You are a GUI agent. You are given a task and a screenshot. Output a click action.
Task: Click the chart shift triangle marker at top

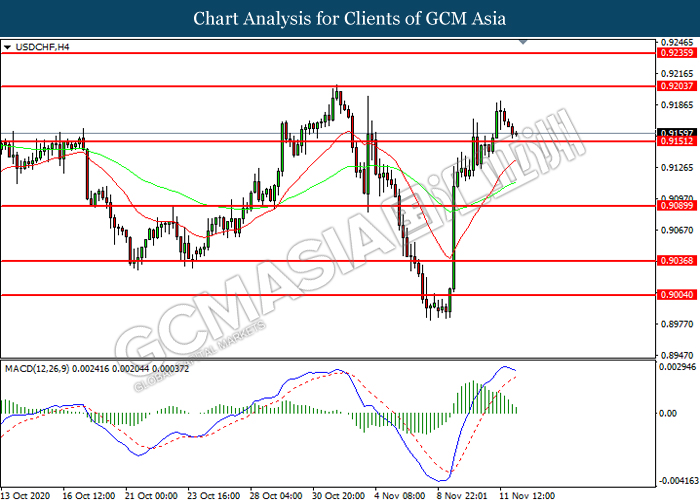tap(523, 42)
